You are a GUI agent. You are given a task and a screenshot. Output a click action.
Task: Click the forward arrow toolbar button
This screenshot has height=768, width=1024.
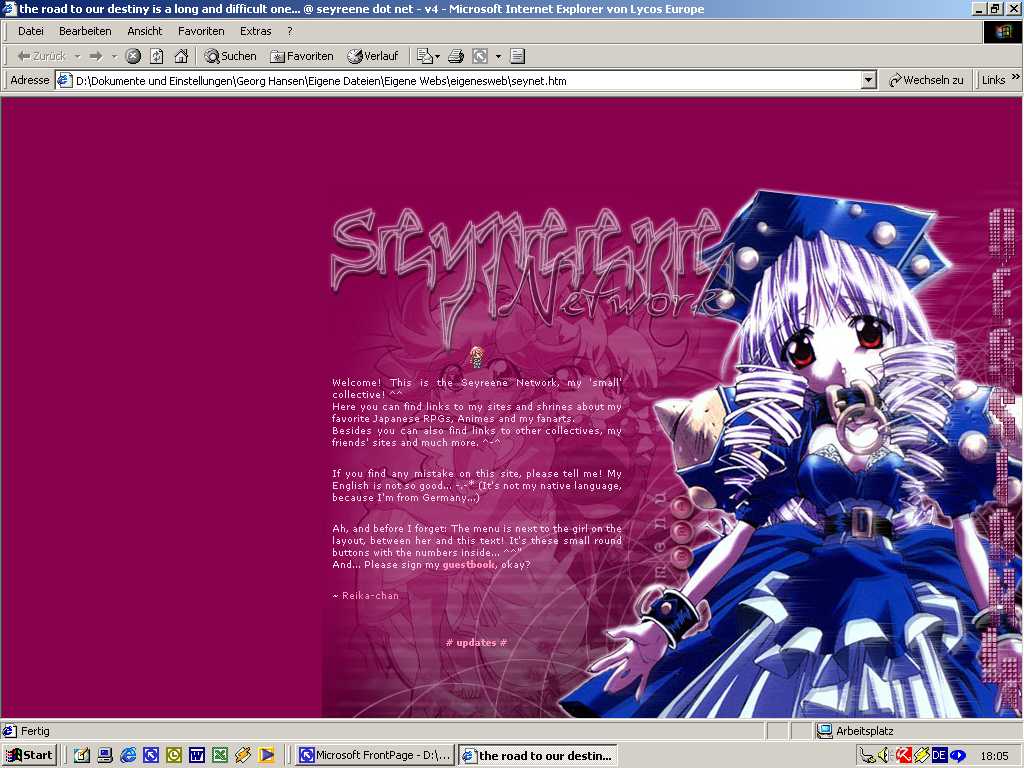click(96, 56)
